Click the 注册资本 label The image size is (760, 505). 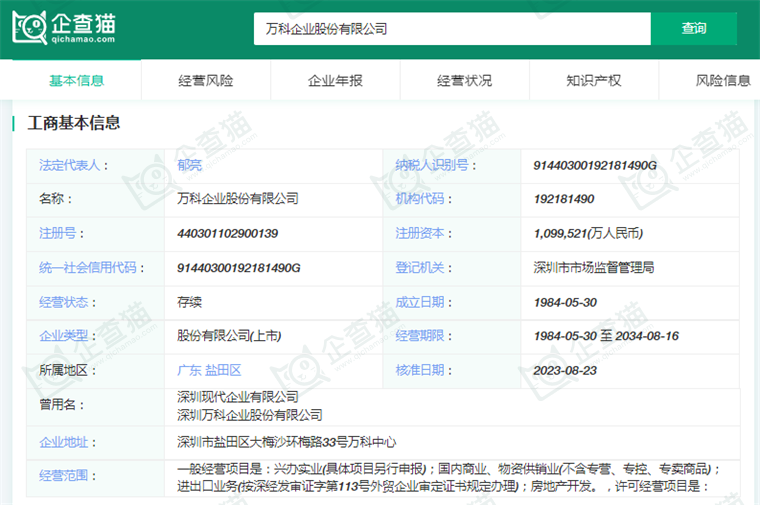[419, 233]
